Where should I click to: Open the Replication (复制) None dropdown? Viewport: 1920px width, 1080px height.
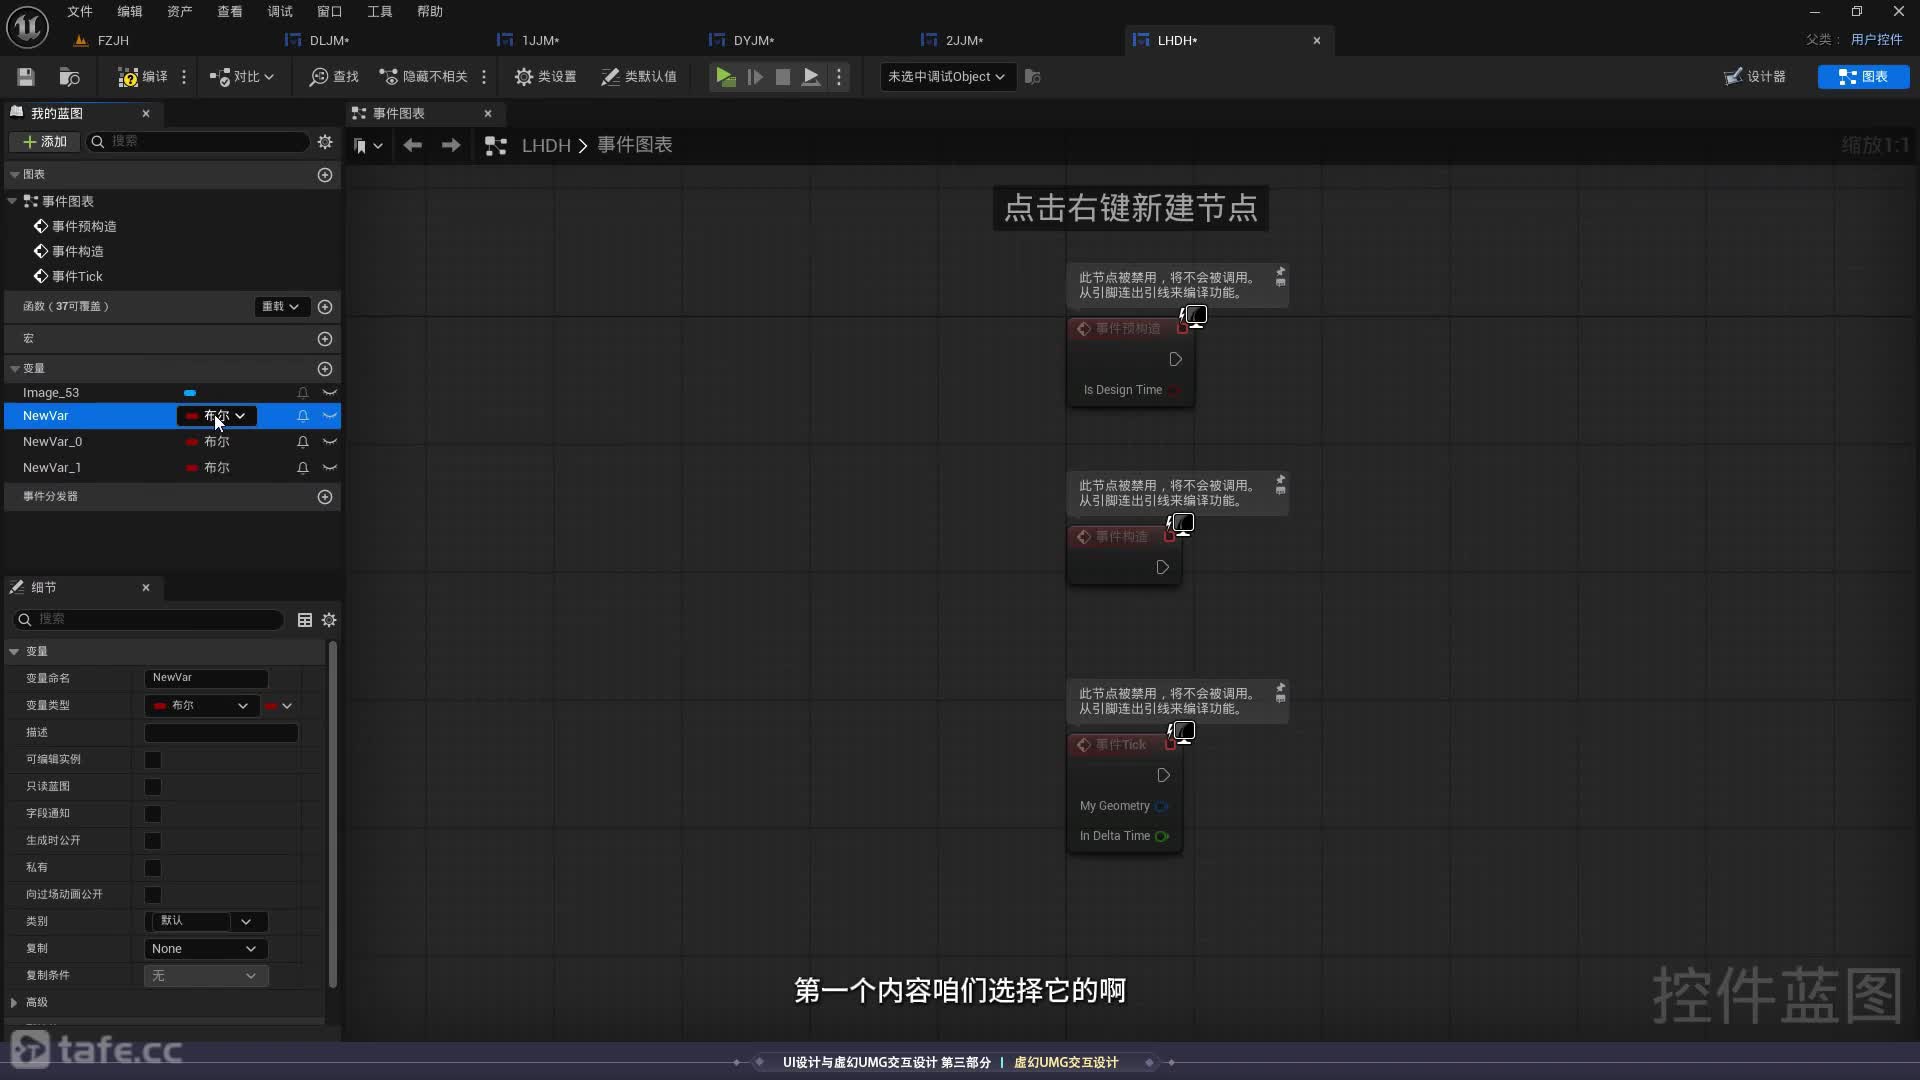(205, 949)
